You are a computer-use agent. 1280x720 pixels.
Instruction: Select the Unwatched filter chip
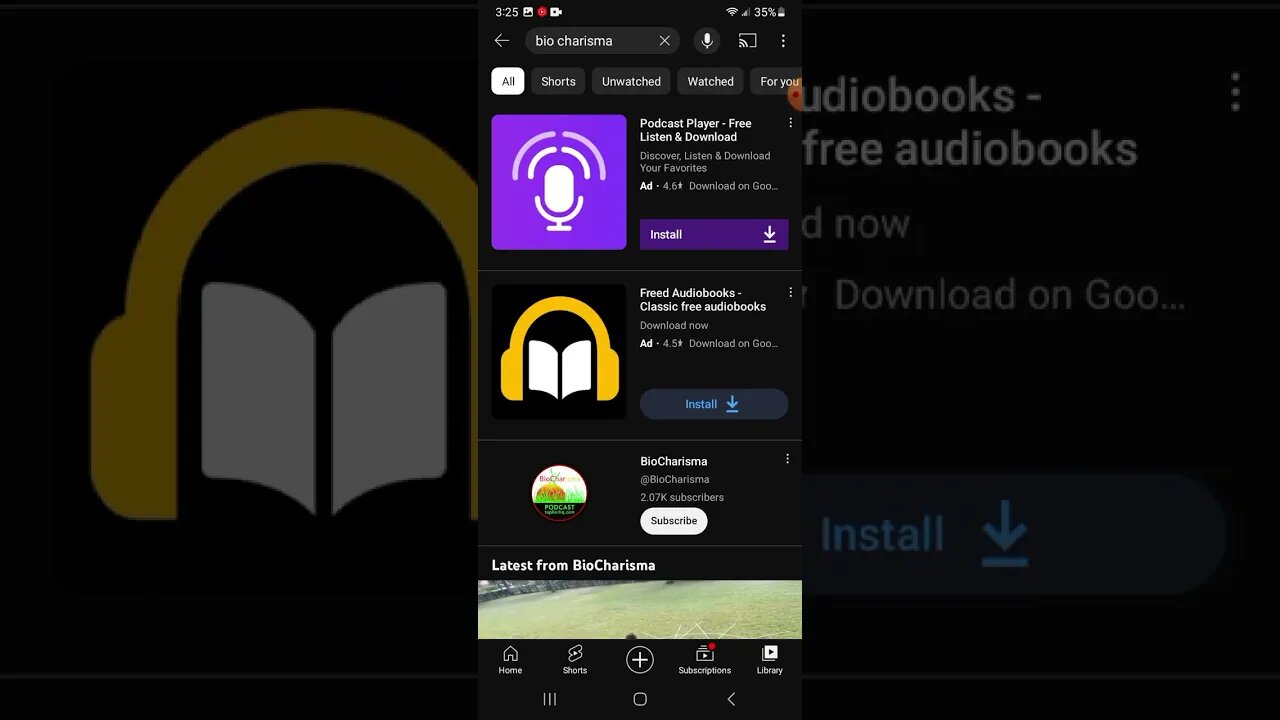click(631, 81)
